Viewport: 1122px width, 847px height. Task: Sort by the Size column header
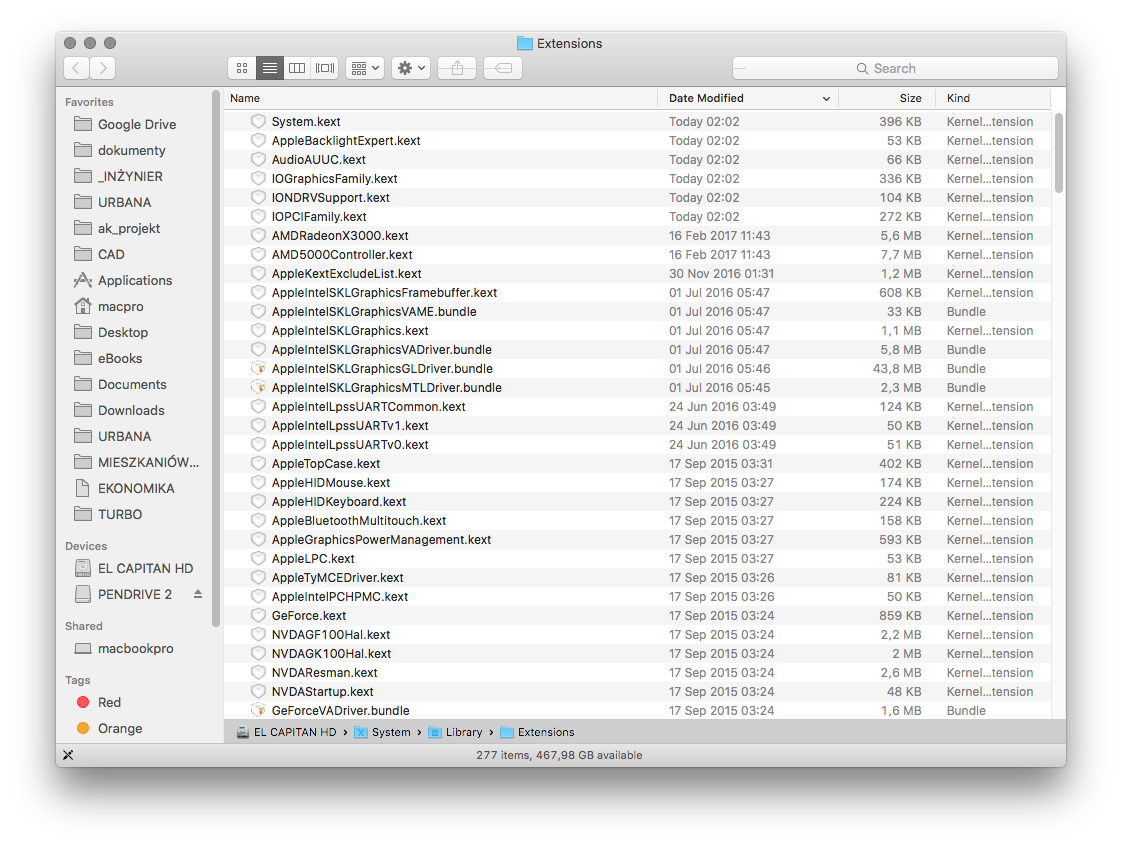click(x=887, y=98)
